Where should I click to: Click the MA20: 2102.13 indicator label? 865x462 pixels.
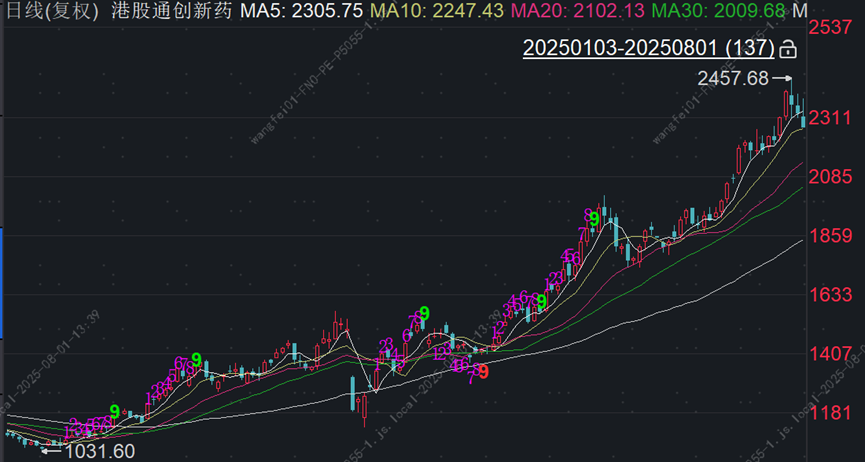tap(578, 9)
